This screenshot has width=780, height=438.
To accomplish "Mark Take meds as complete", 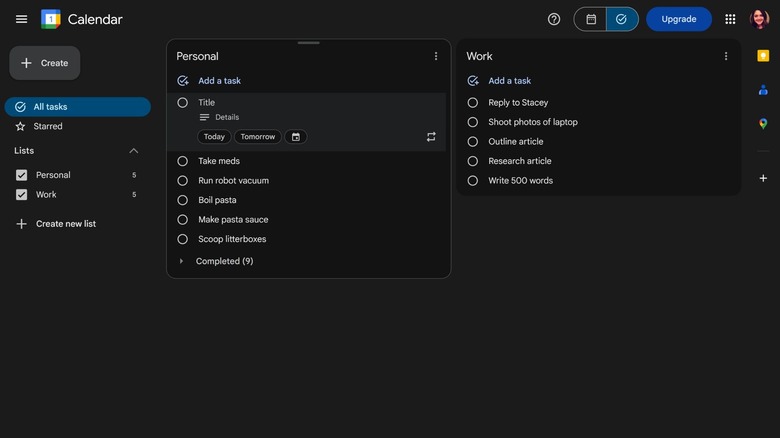I will click(182, 161).
